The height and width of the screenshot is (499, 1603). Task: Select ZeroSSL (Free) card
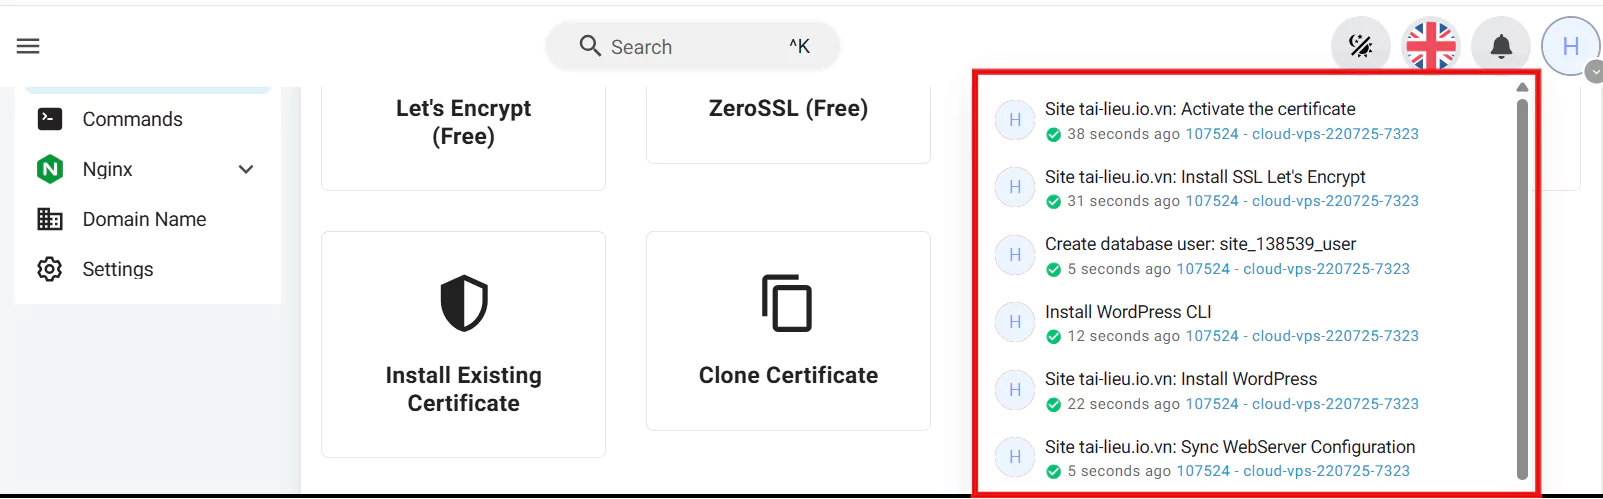point(788,110)
